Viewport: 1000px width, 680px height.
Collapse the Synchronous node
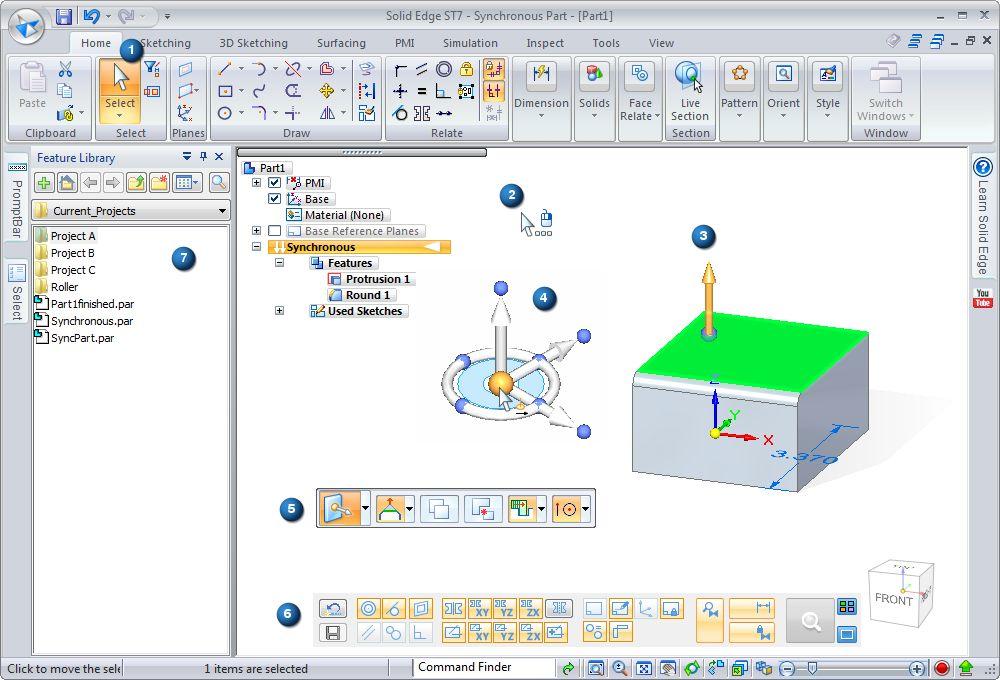point(256,247)
